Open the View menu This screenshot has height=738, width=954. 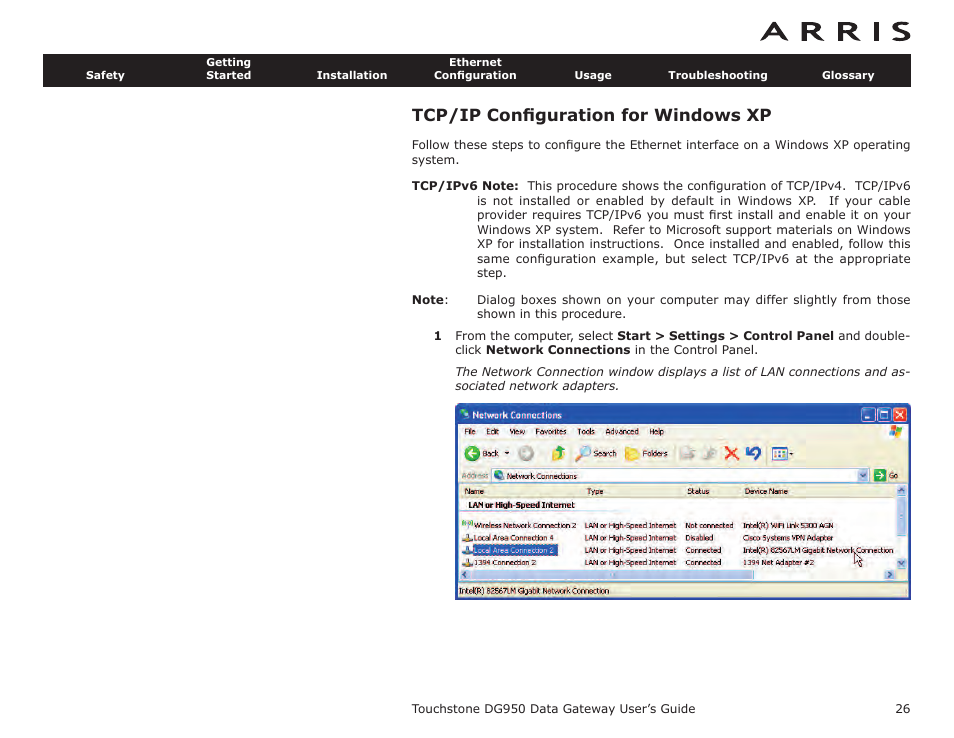(517, 431)
